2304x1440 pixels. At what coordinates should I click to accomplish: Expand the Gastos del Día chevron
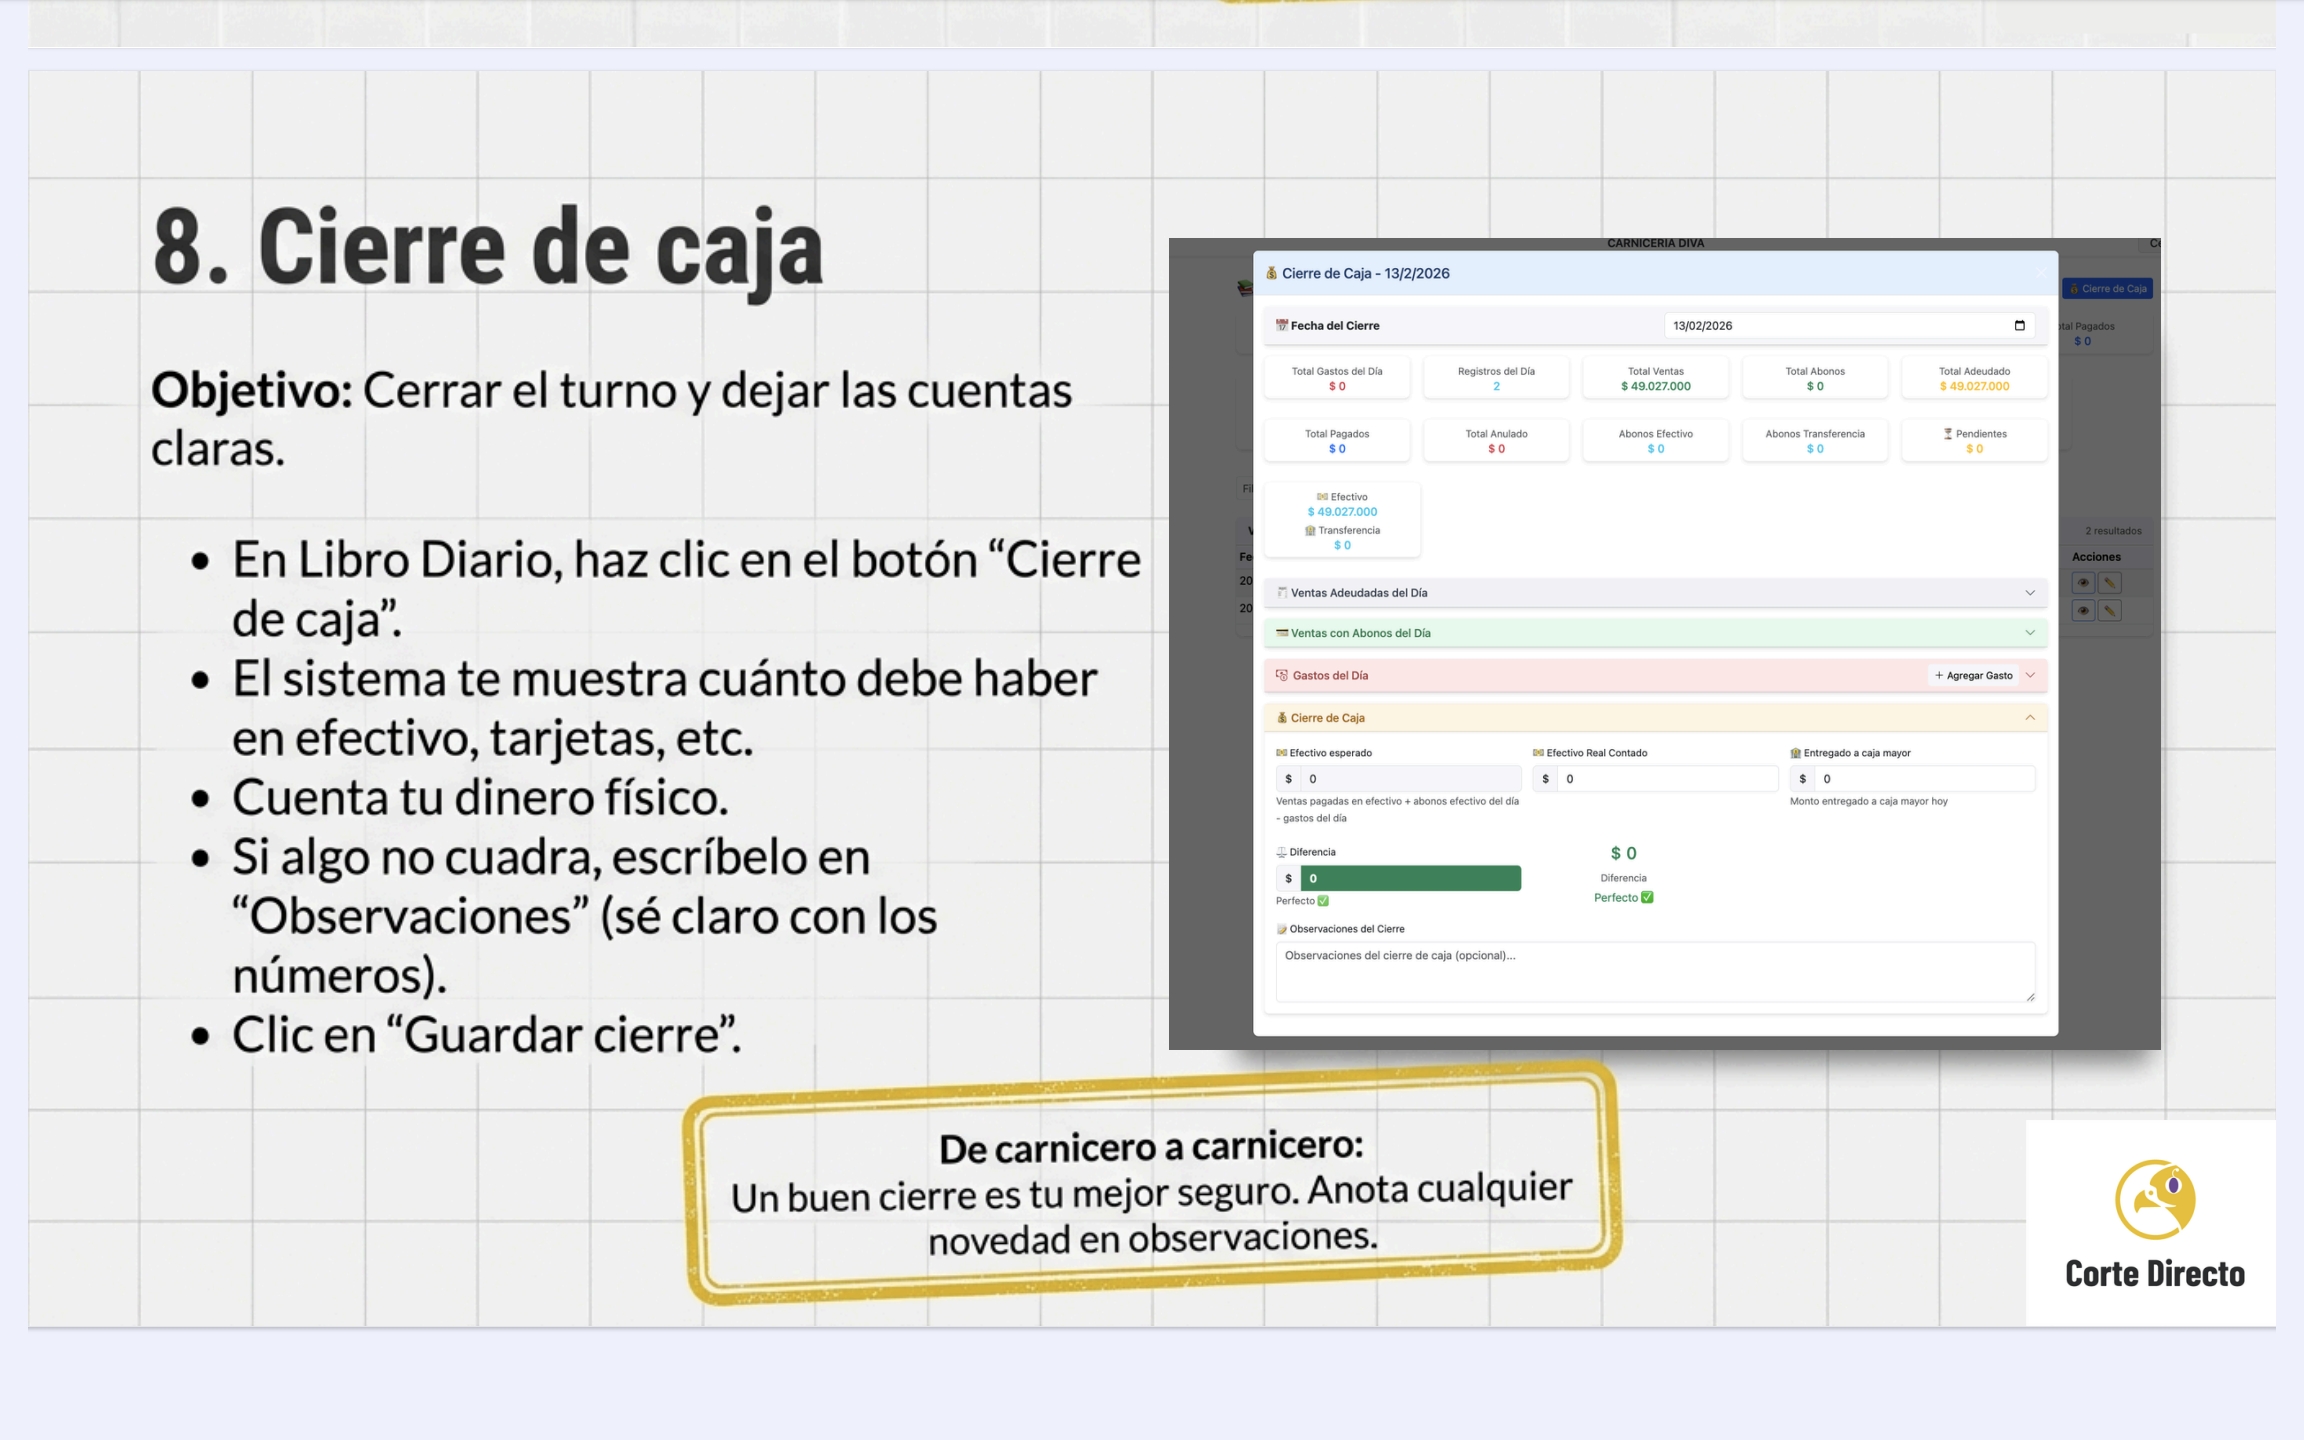tap(2030, 675)
